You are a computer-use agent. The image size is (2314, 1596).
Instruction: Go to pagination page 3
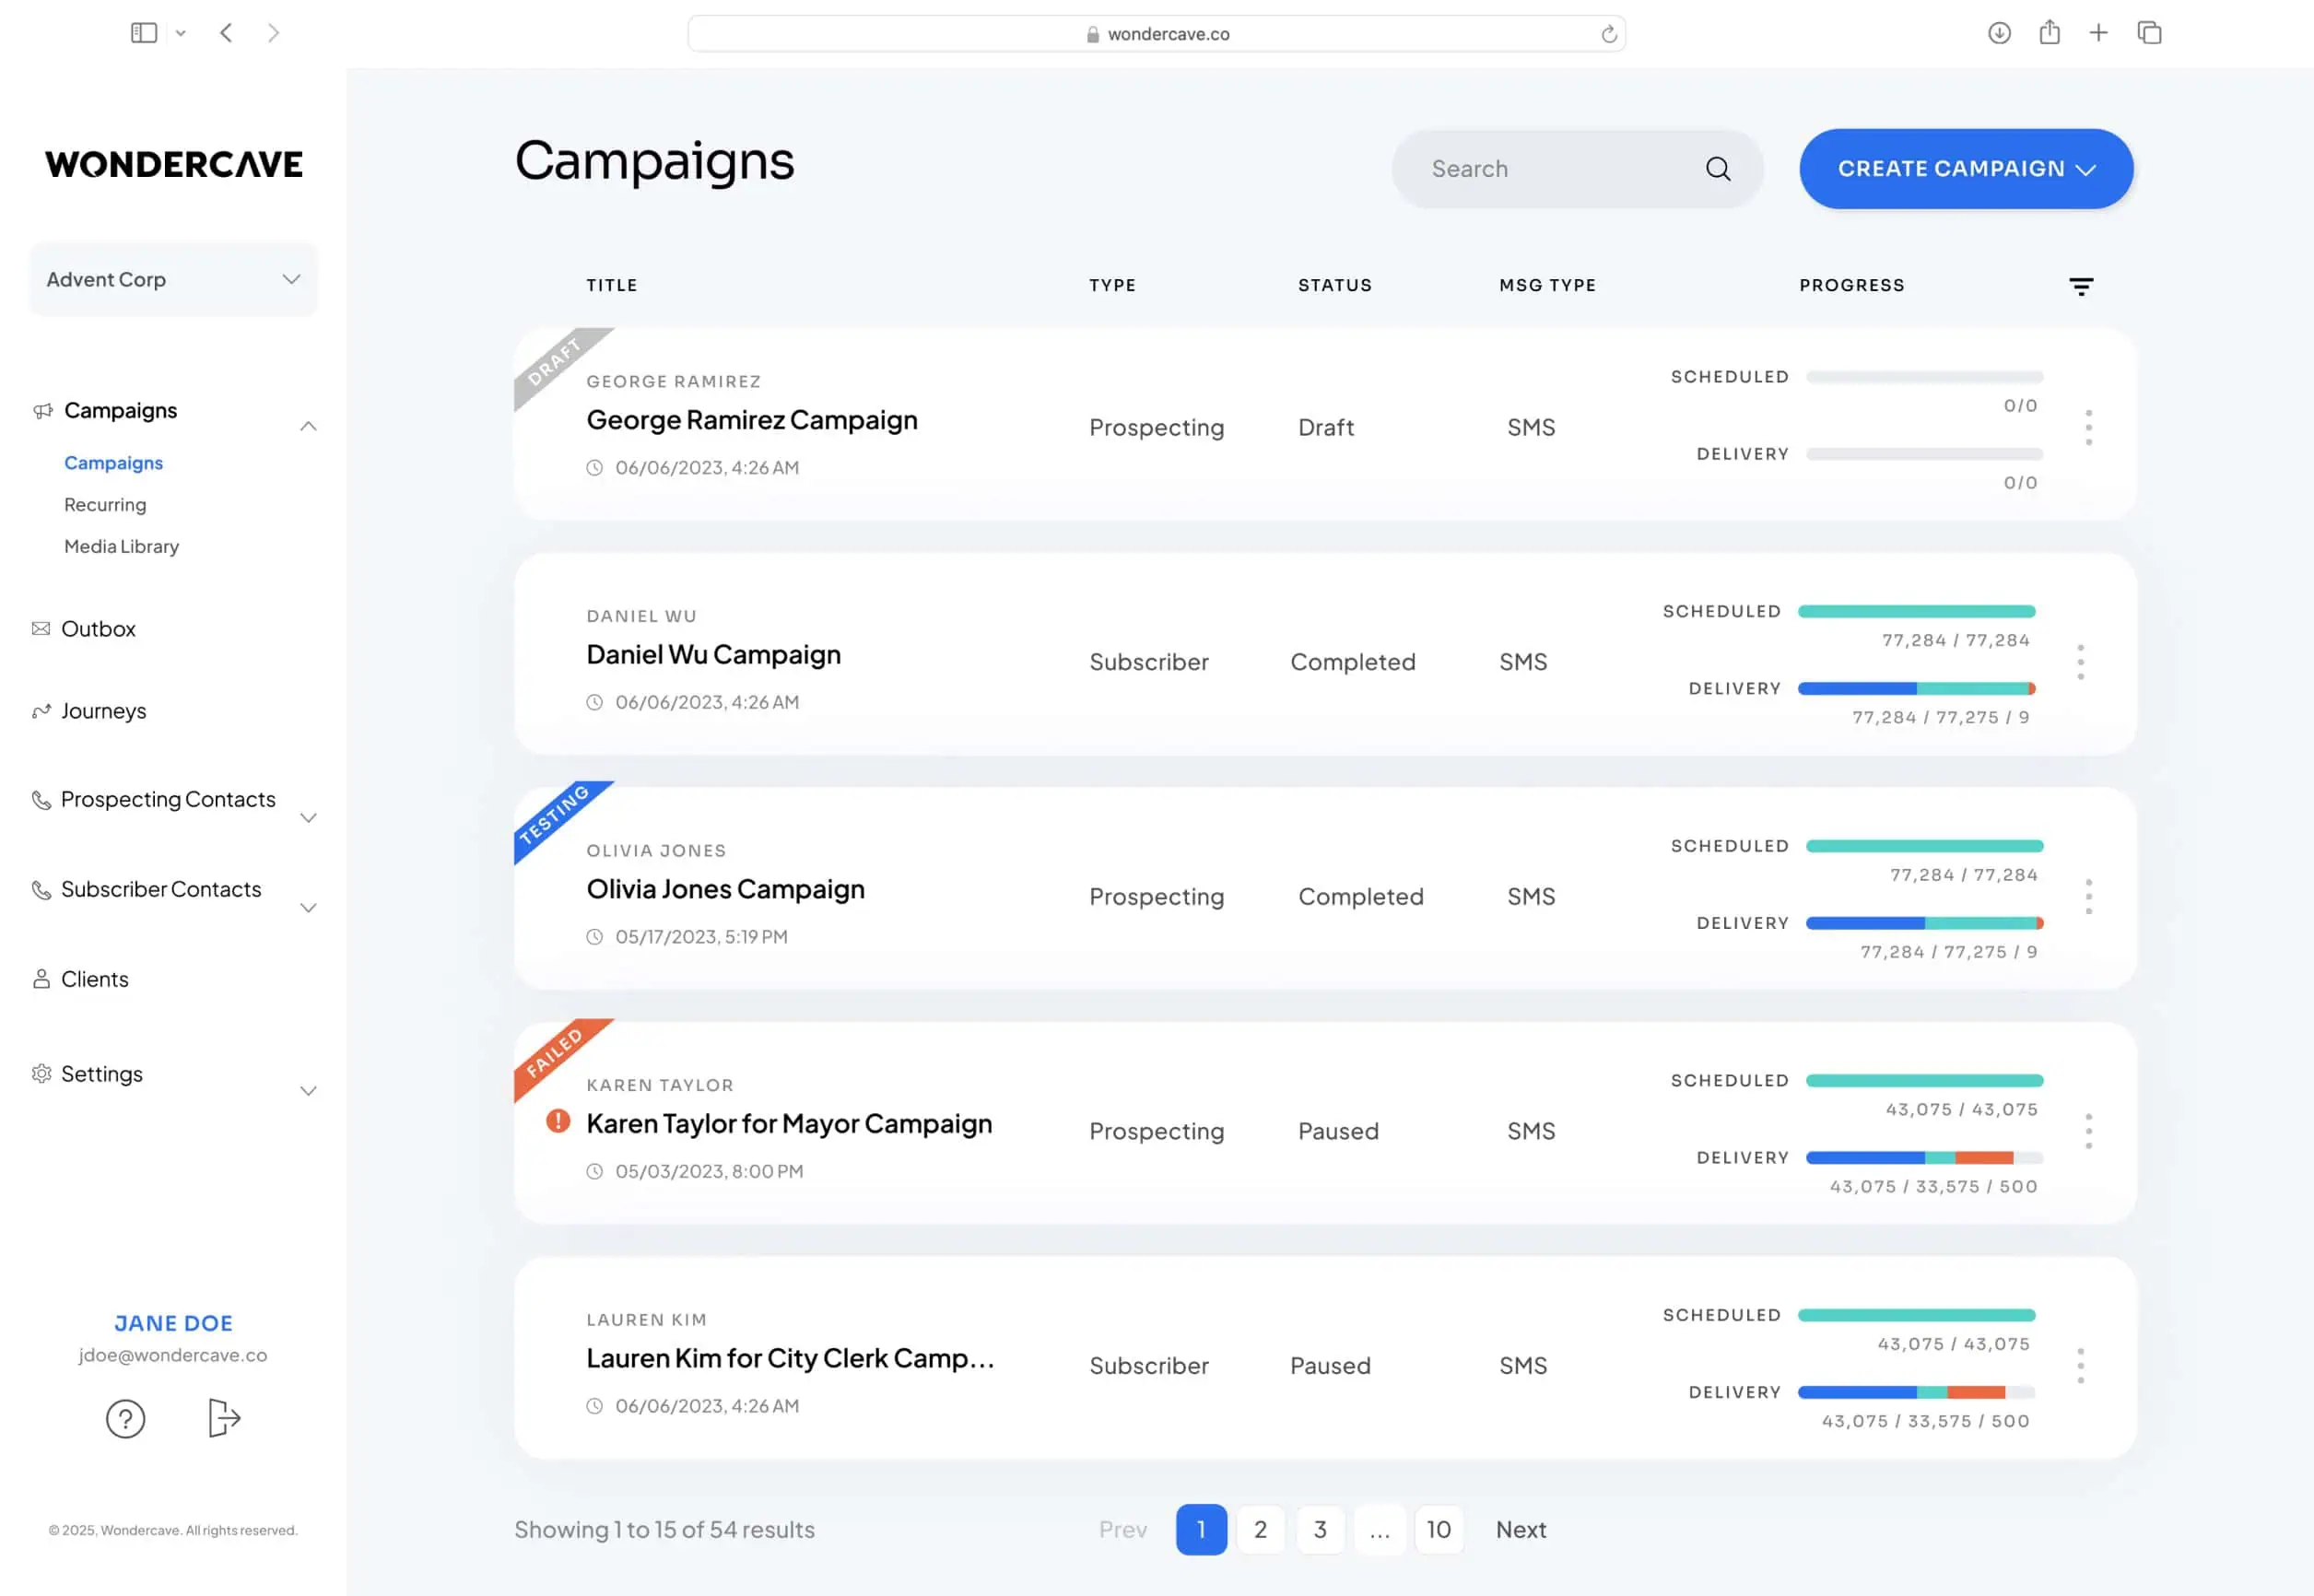tap(1320, 1530)
